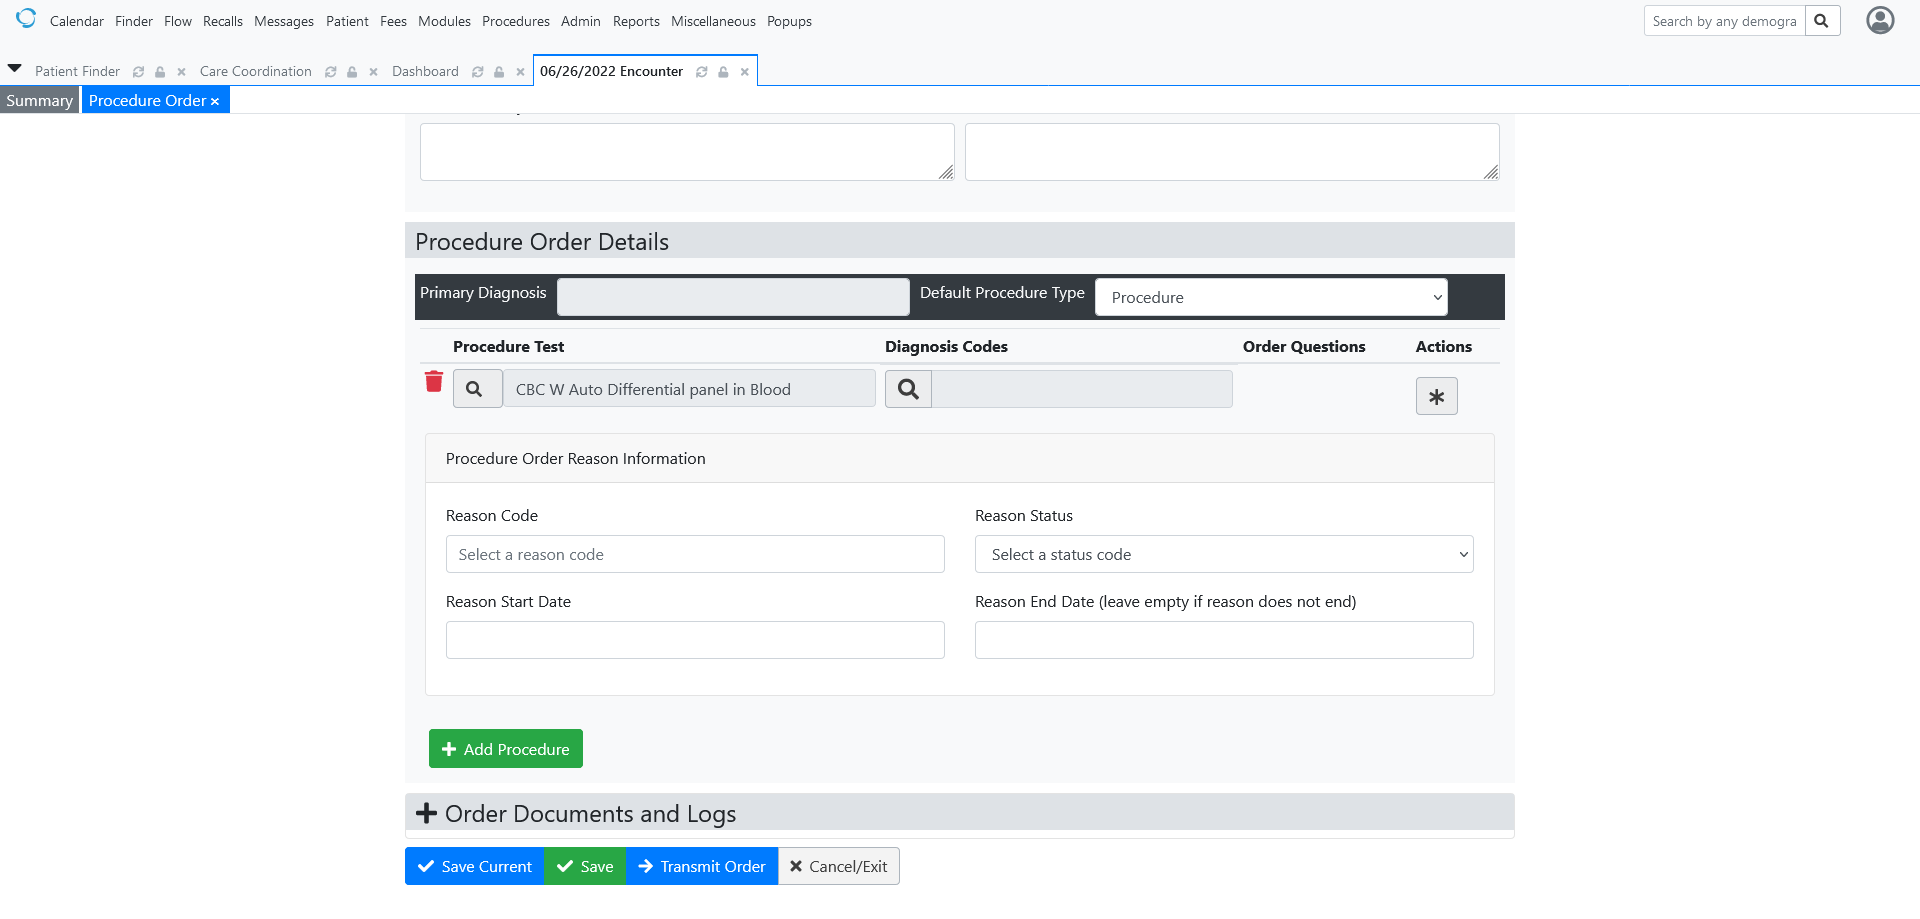Open the Procedure Test search magnifier
Image resolution: width=1920 pixels, height=919 pixels.
[x=477, y=388]
